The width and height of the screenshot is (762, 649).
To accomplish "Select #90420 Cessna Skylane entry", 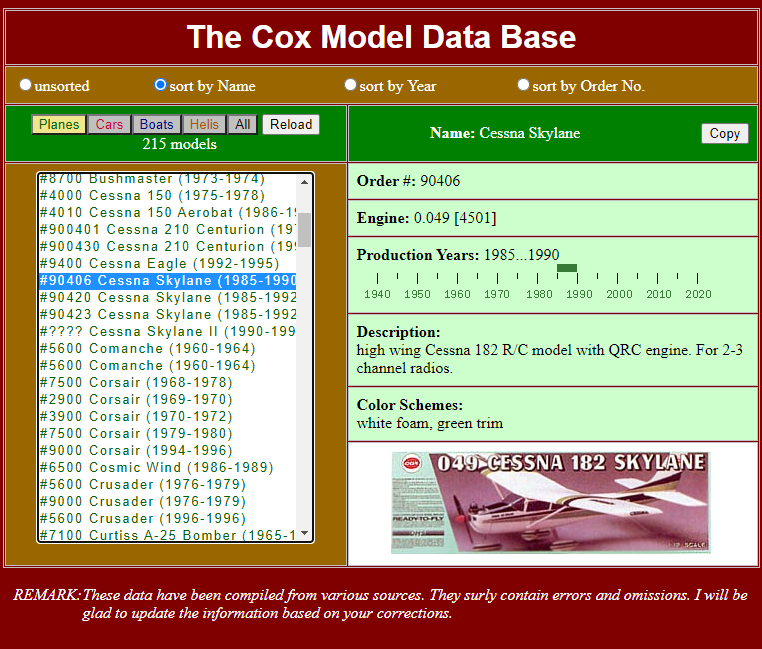I will [168, 298].
